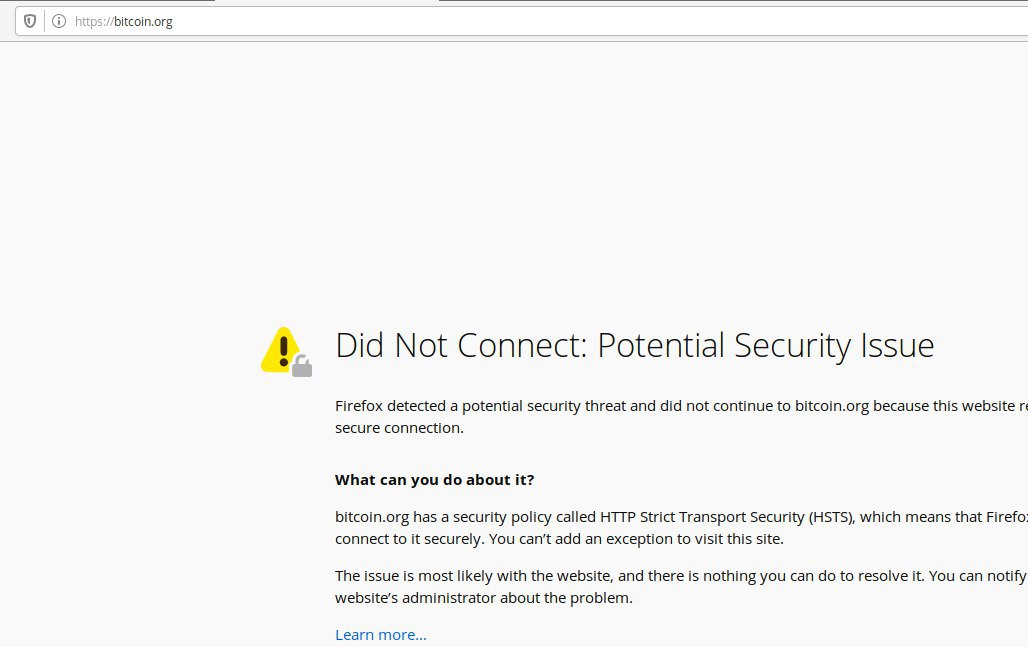Click 'HTTP Strict Transport Security' phrase
This screenshot has height=647, width=1028.
click(702, 517)
